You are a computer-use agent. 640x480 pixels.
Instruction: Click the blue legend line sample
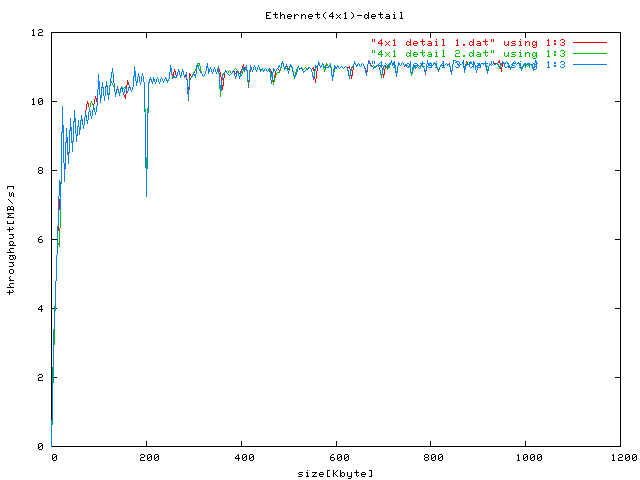(590, 64)
